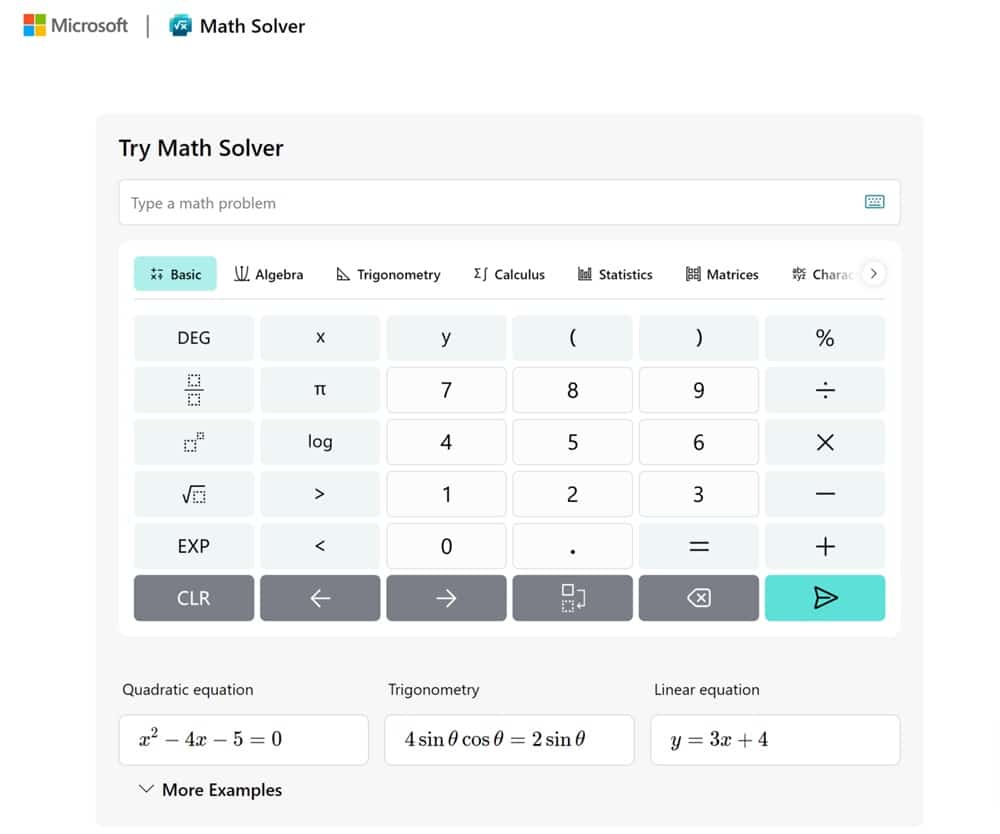The width and height of the screenshot is (1000, 834).
Task: Toggle the DEG angle mode key
Action: pos(194,338)
